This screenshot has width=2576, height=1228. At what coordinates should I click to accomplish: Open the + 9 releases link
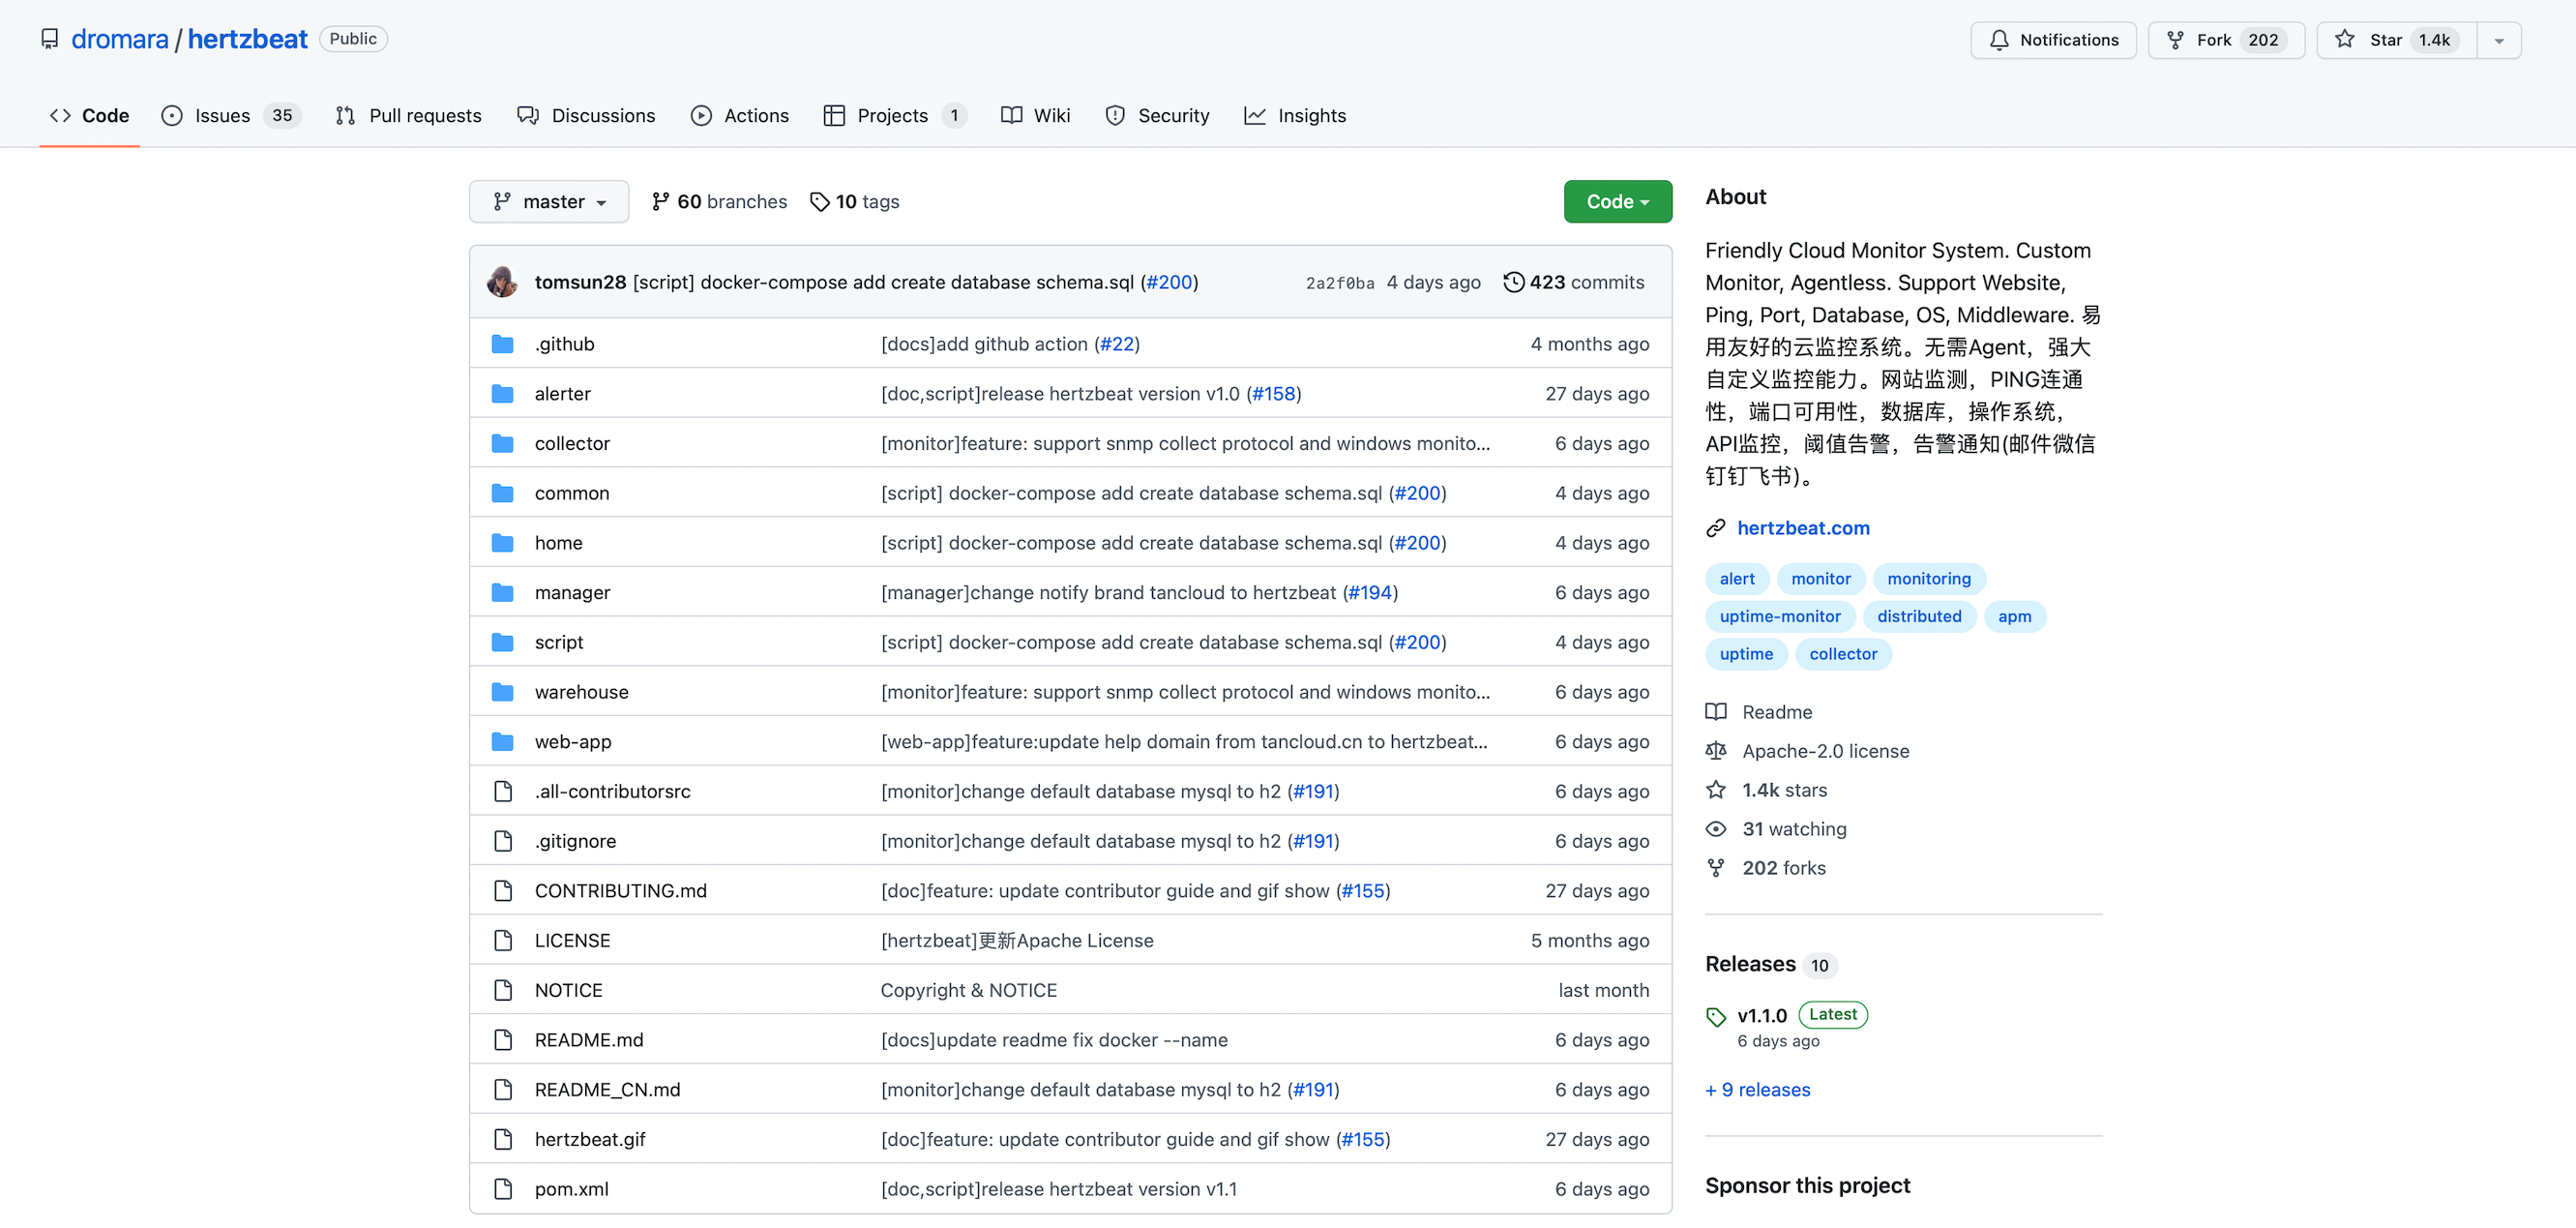[1757, 1090]
